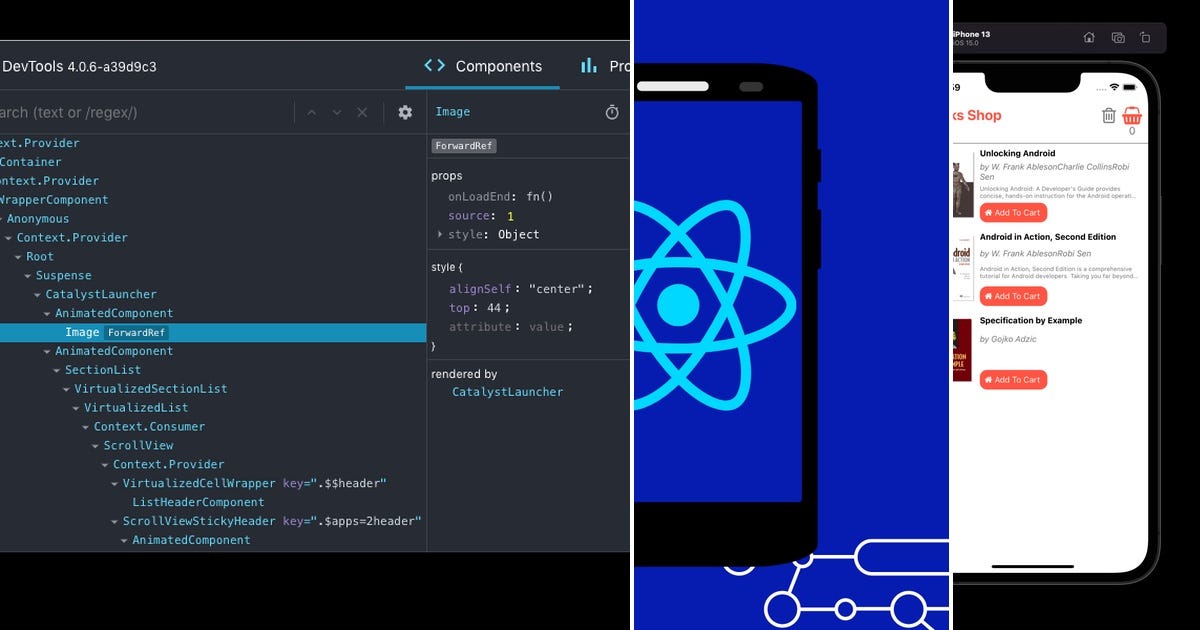
Task: Expand the style Object in props panel
Action: [x=440, y=234]
